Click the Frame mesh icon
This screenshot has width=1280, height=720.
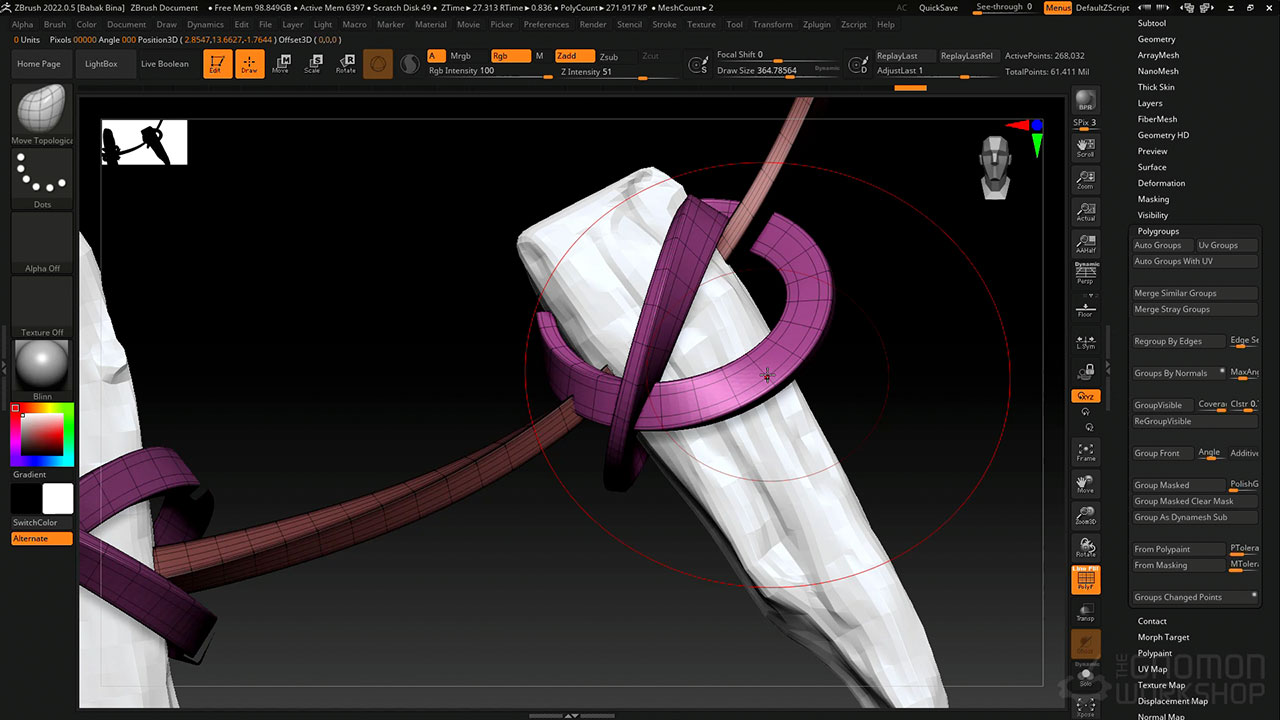(1085, 452)
